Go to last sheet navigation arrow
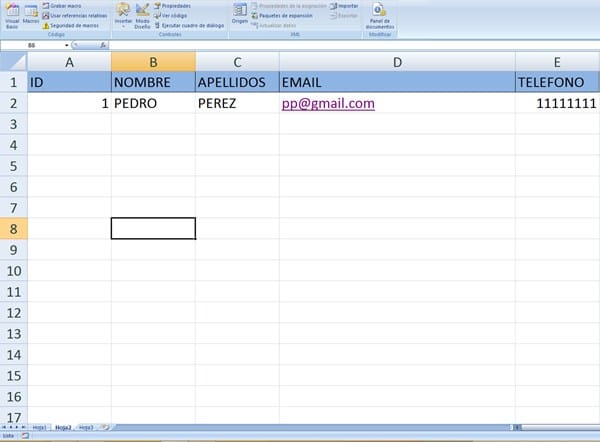The height and width of the screenshot is (442, 600). (23, 427)
